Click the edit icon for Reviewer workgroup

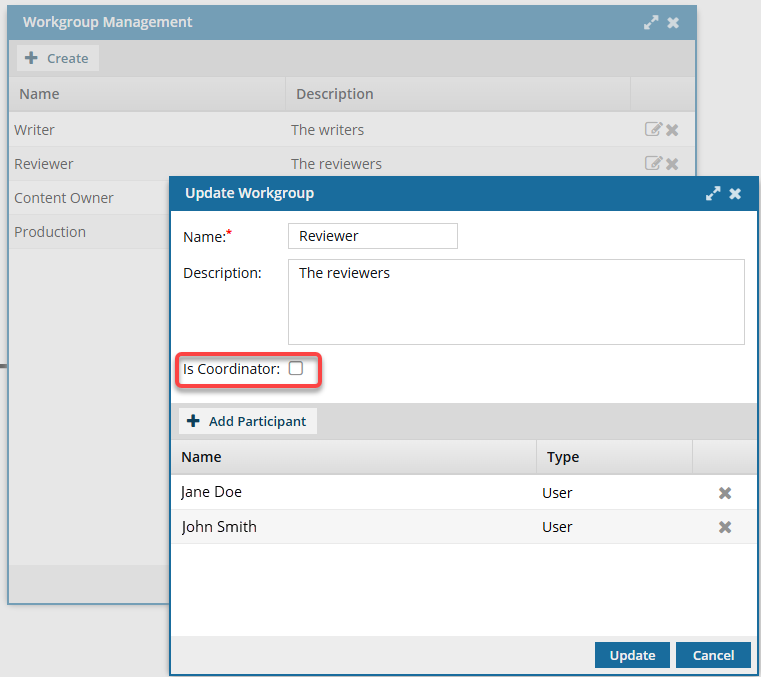pos(653,163)
